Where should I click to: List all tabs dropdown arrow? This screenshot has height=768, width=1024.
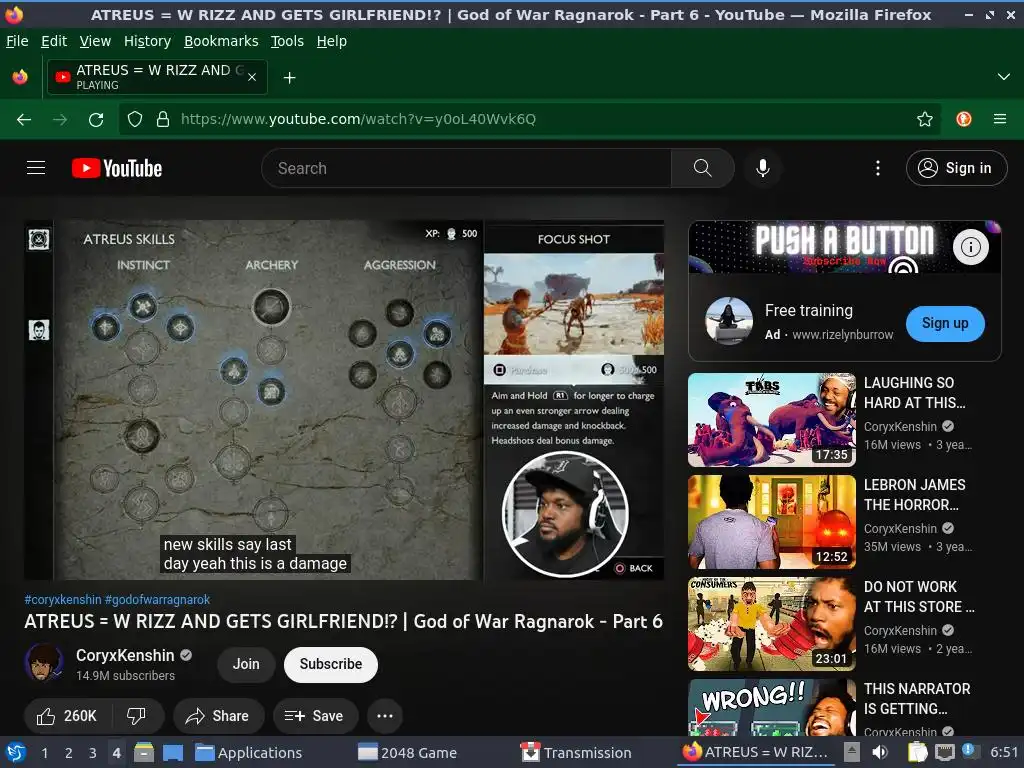coord(1003,77)
